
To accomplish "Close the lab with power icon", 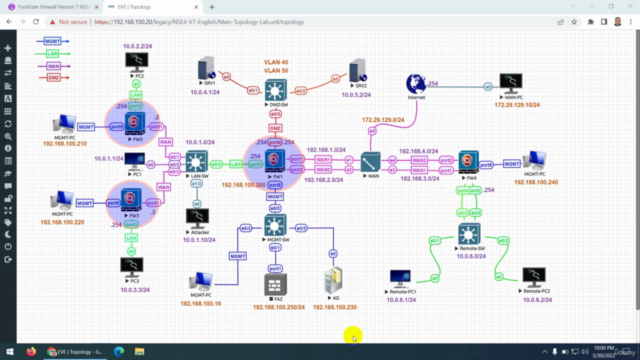I will pos(8,247).
